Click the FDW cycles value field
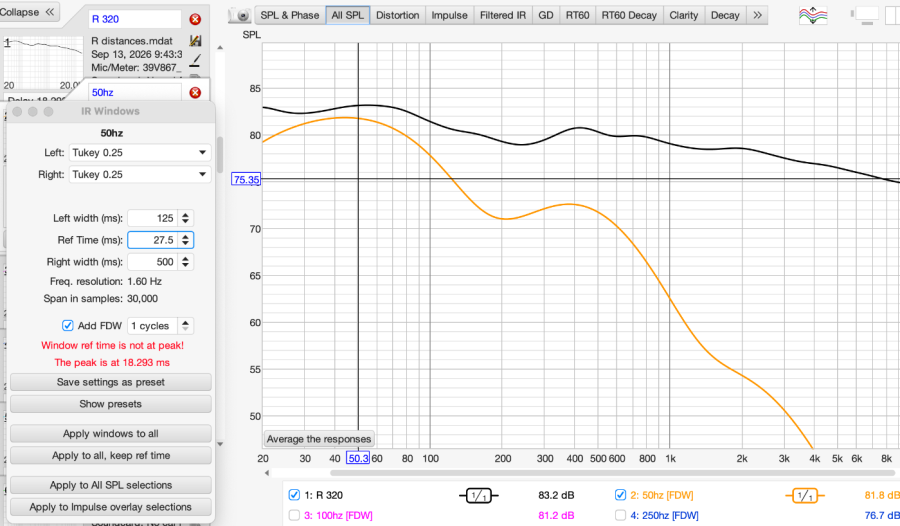The height and width of the screenshot is (526, 900). [x=153, y=326]
